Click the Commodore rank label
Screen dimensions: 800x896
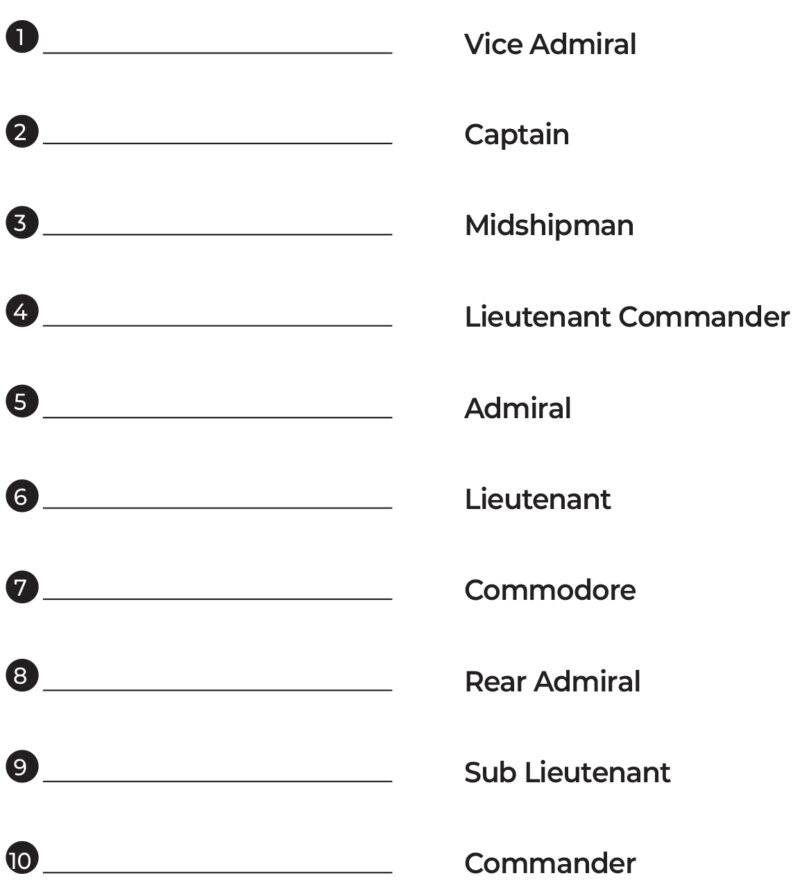tap(550, 590)
